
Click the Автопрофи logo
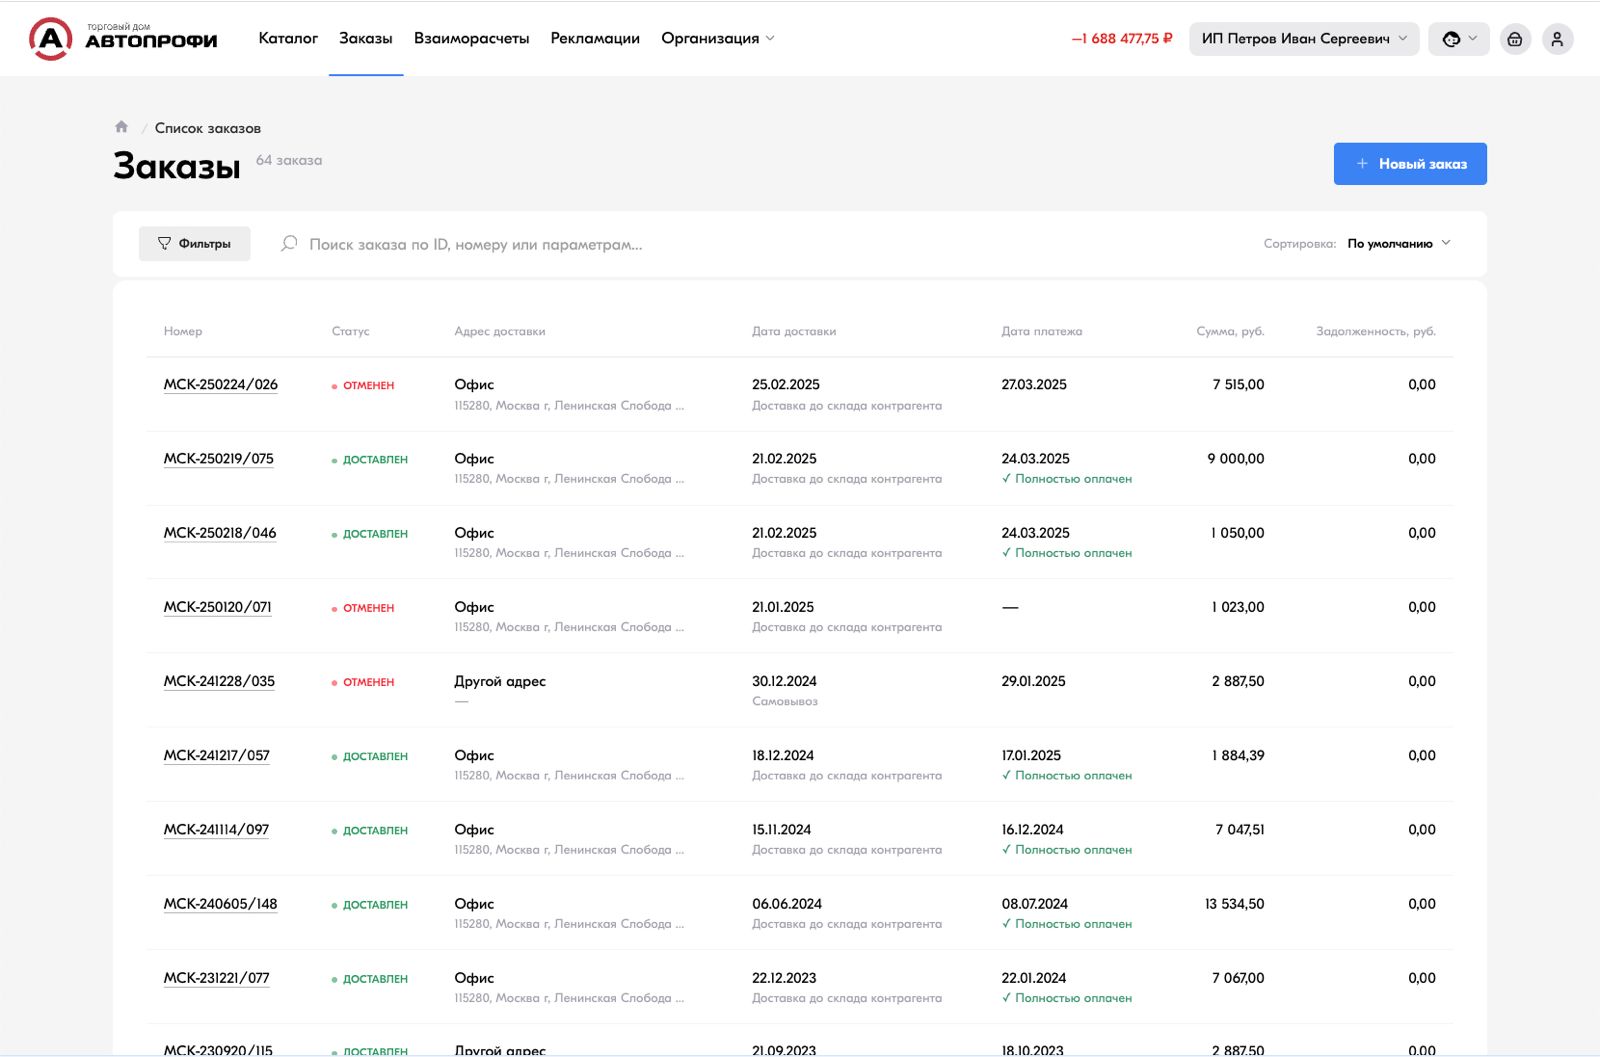123,39
